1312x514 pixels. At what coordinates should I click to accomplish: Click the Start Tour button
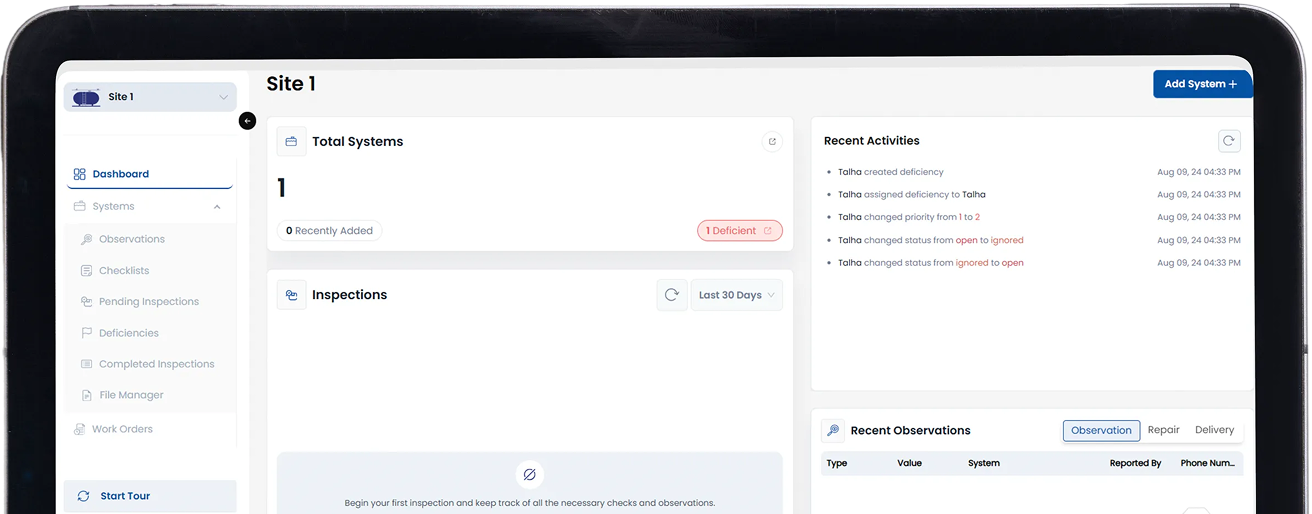150,496
